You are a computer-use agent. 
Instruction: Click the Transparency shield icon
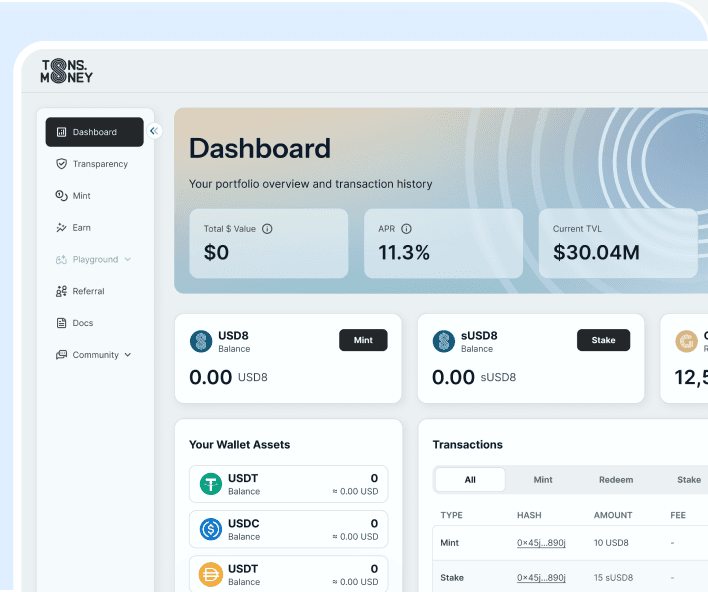point(61,164)
